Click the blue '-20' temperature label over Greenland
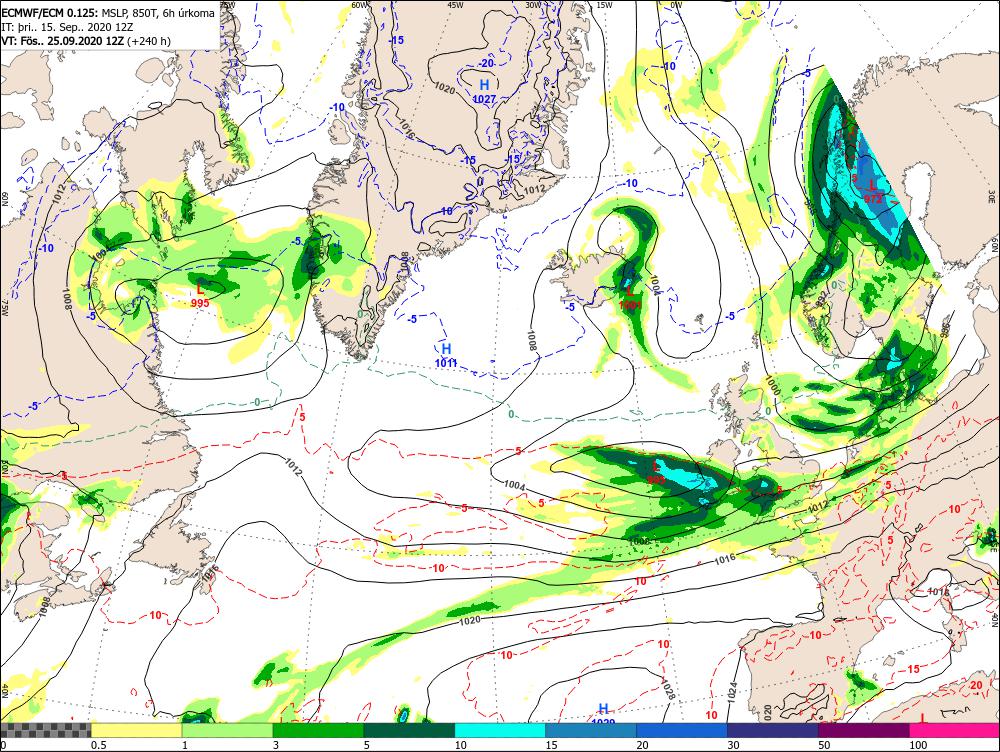Screen dimensions: 1000x752 click(x=486, y=63)
